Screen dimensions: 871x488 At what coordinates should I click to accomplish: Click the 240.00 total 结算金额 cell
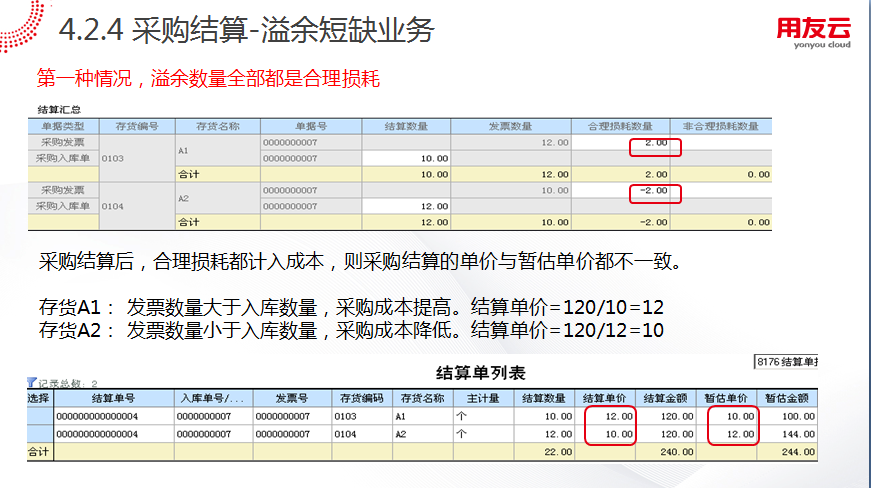pos(665,452)
